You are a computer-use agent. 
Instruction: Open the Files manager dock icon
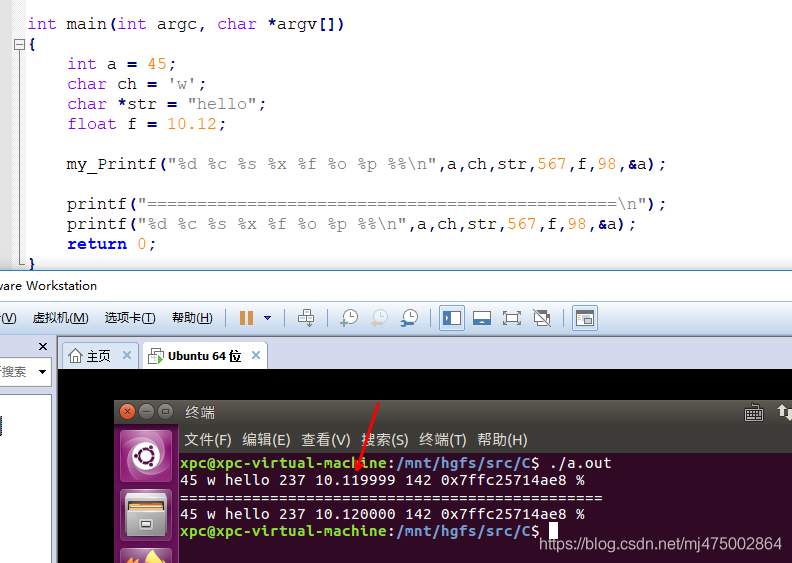146,515
